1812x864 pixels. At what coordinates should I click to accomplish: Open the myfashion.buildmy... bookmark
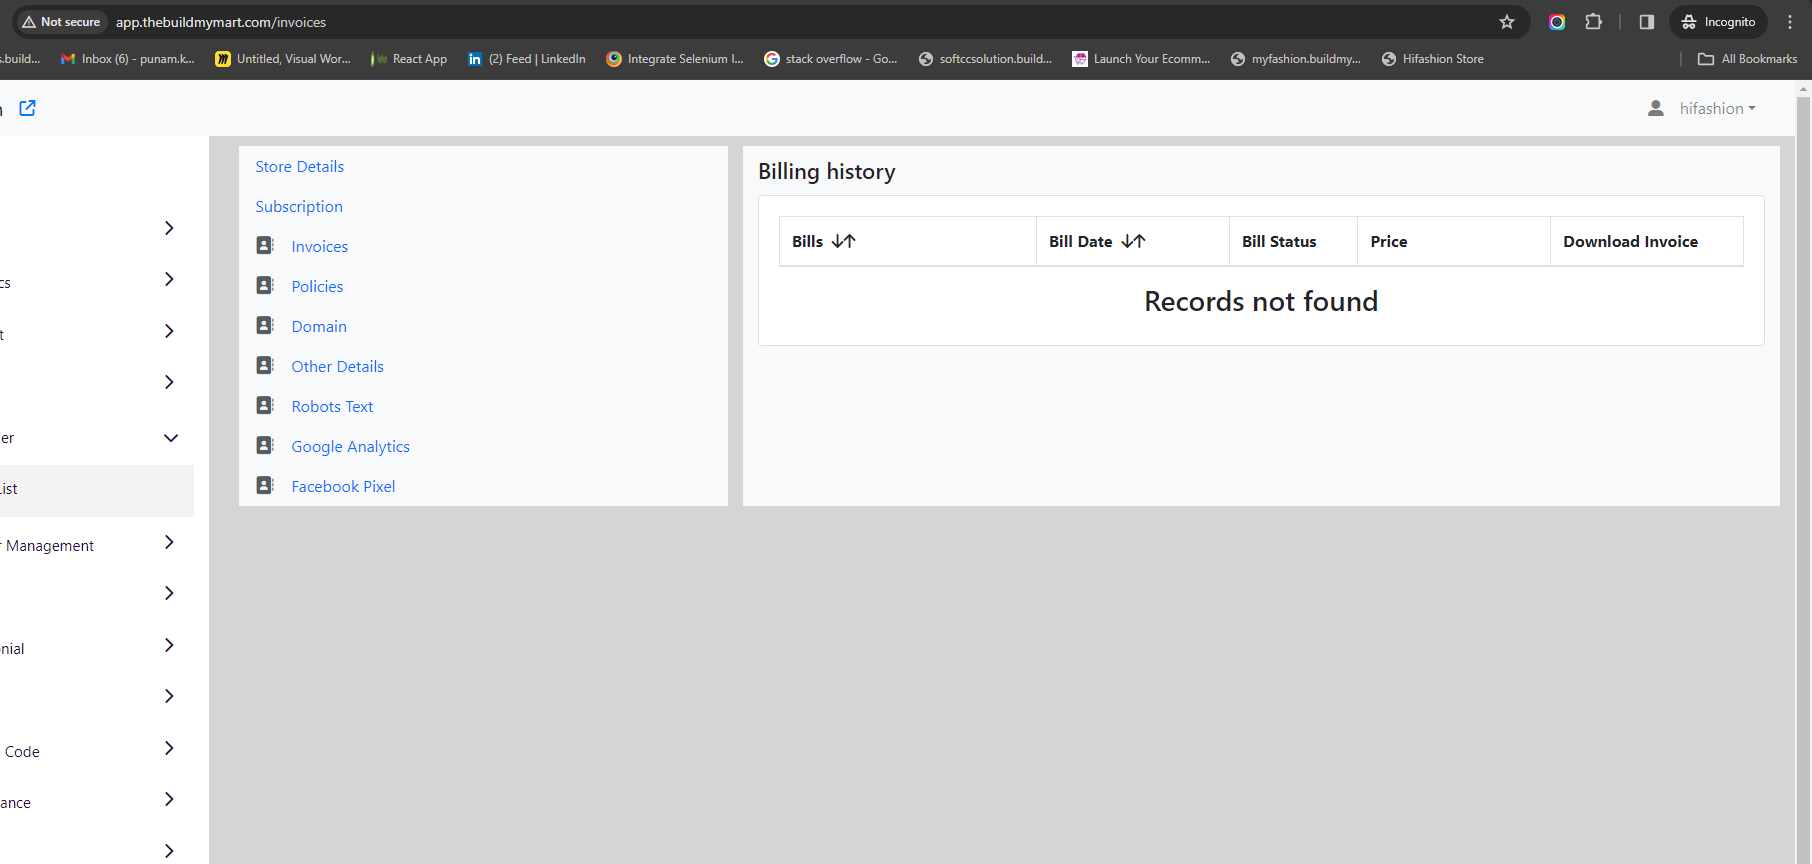point(1296,59)
